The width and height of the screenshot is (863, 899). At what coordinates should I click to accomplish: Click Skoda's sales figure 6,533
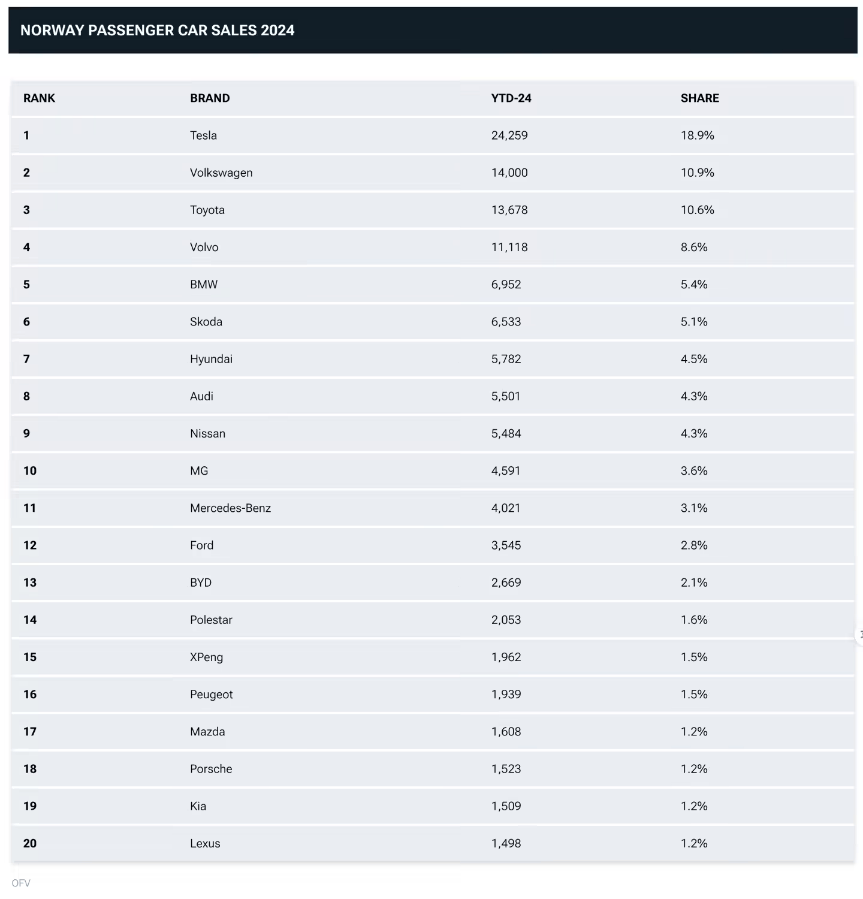coord(506,322)
